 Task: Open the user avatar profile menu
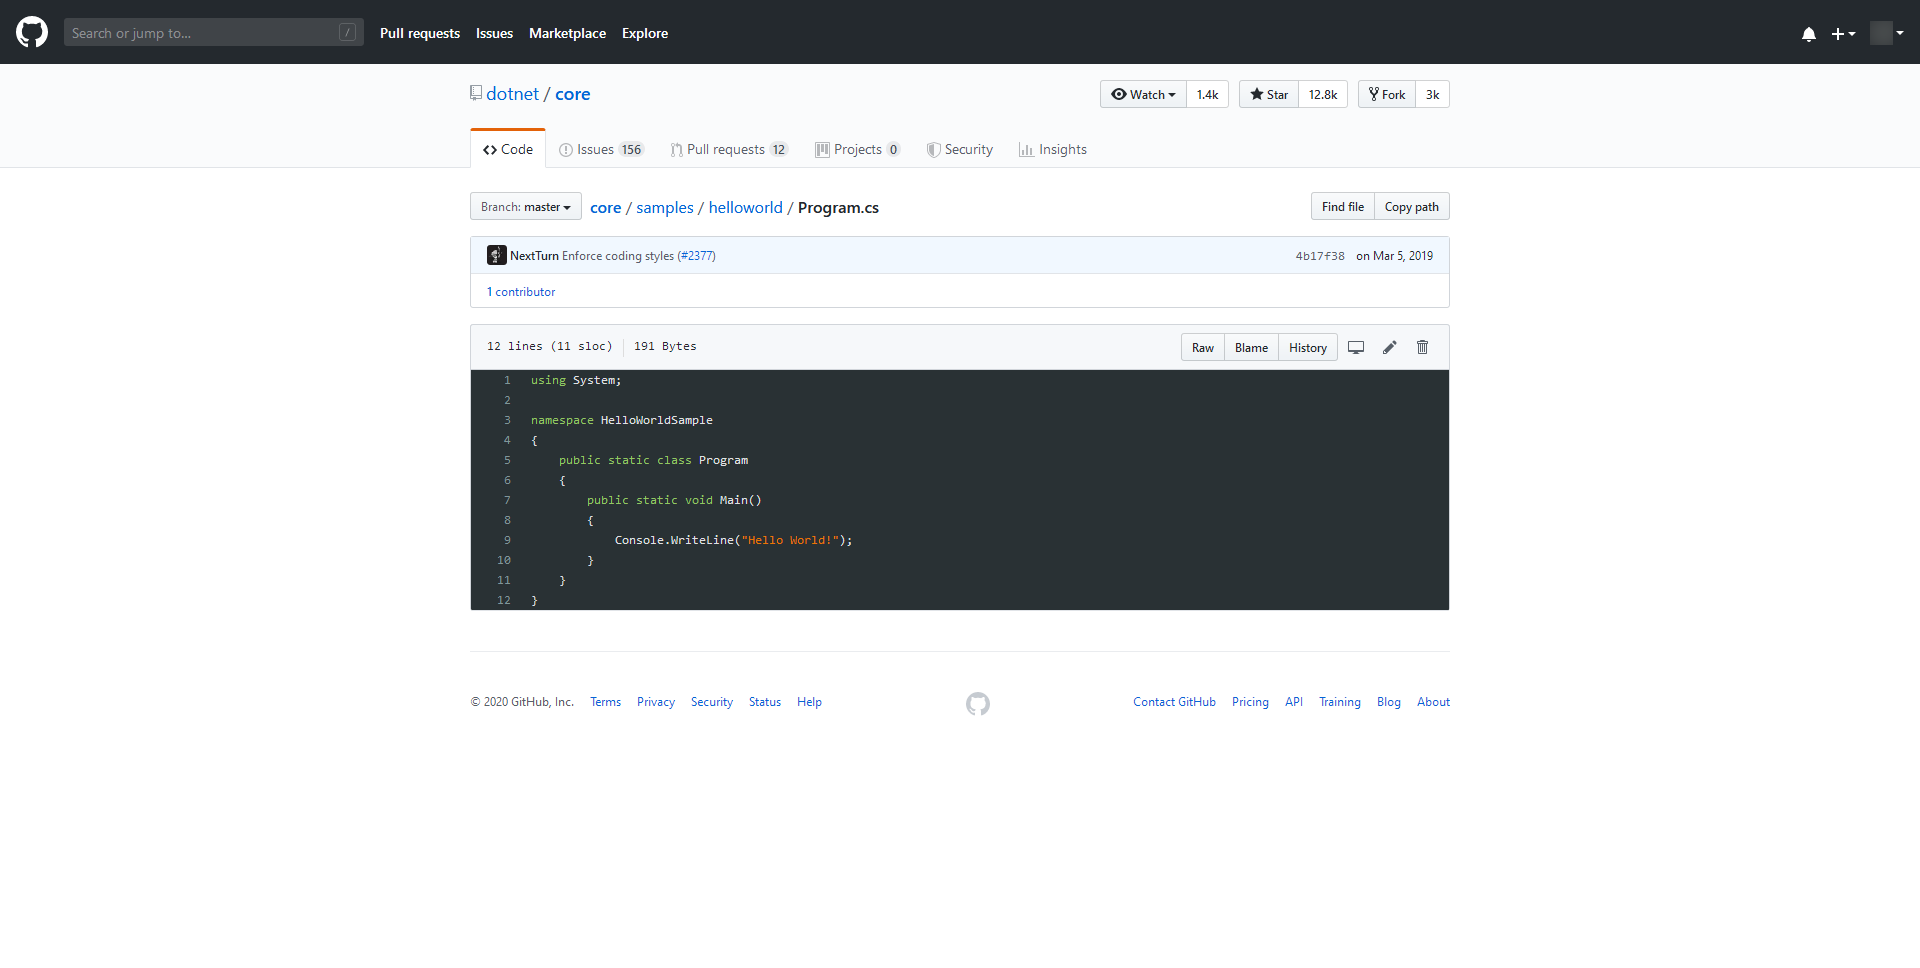pos(1887,33)
